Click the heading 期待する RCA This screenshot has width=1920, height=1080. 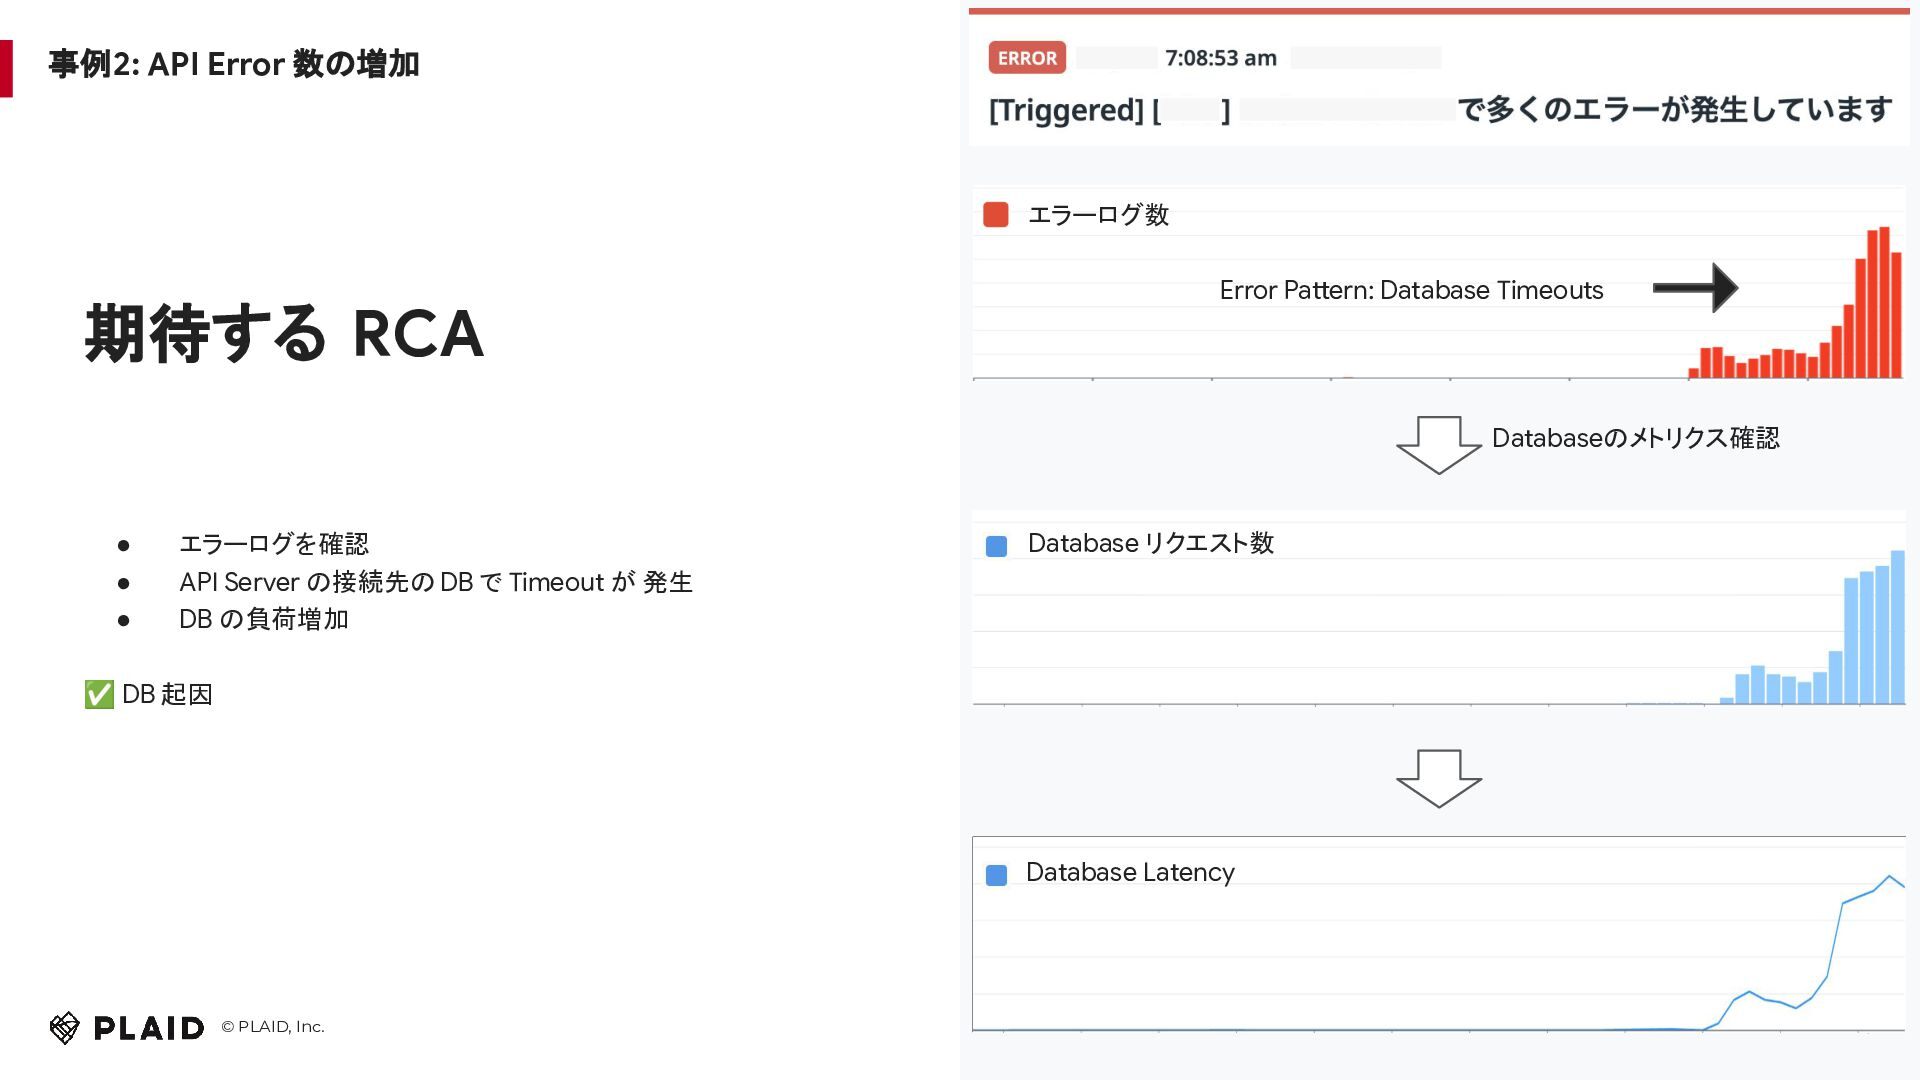coord(284,333)
